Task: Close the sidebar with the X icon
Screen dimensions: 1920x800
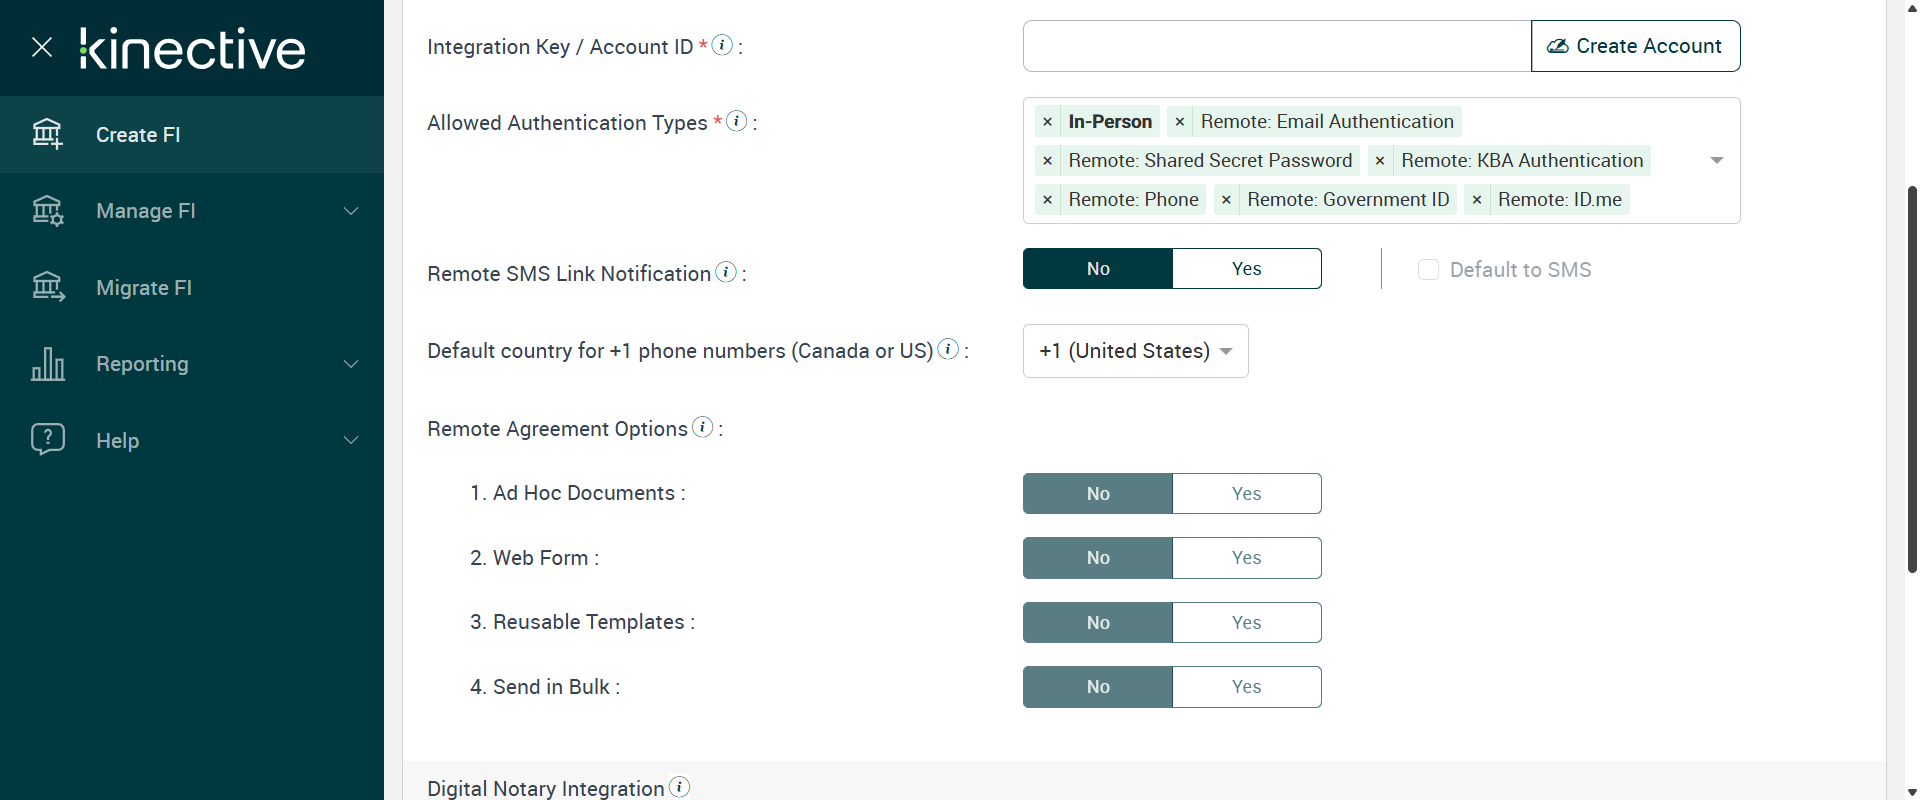Action: point(42,47)
